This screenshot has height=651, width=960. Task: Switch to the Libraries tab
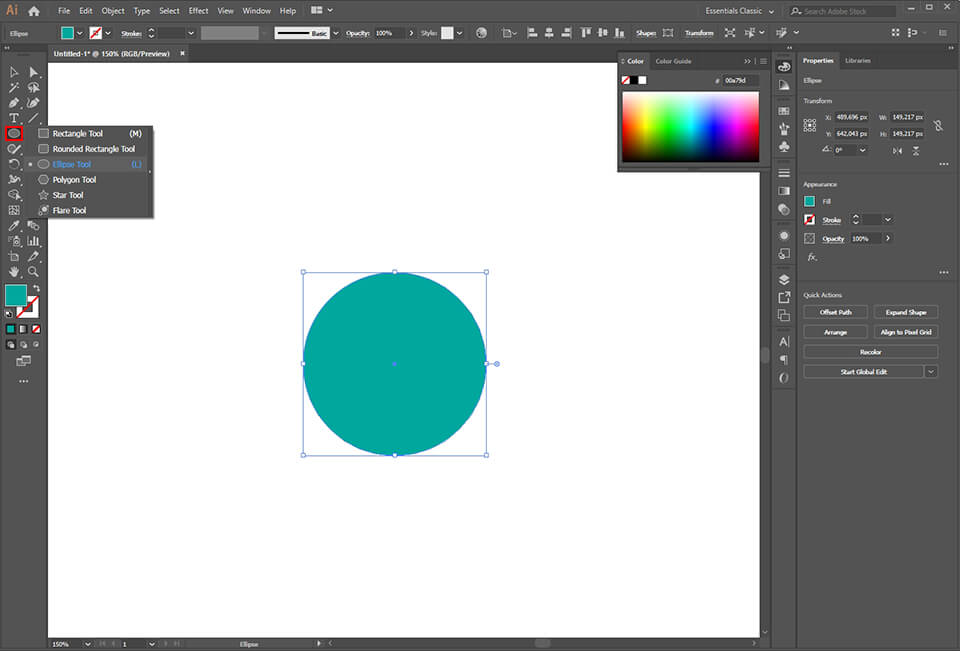click(856, 60)
